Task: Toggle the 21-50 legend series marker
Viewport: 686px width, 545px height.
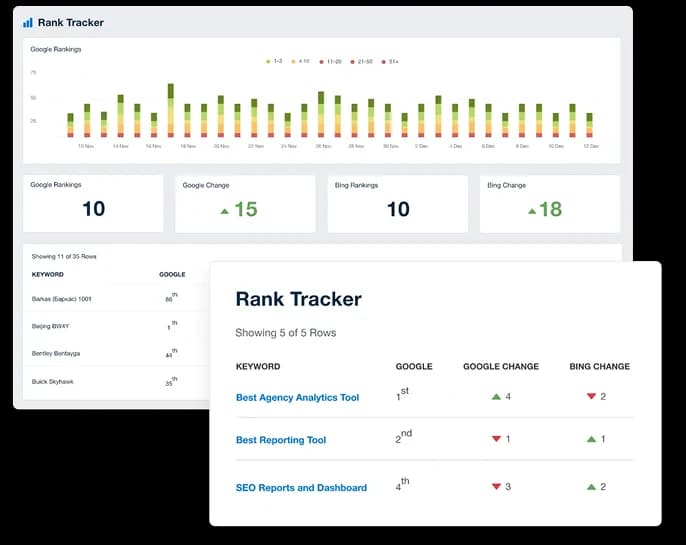Action: 352,62
